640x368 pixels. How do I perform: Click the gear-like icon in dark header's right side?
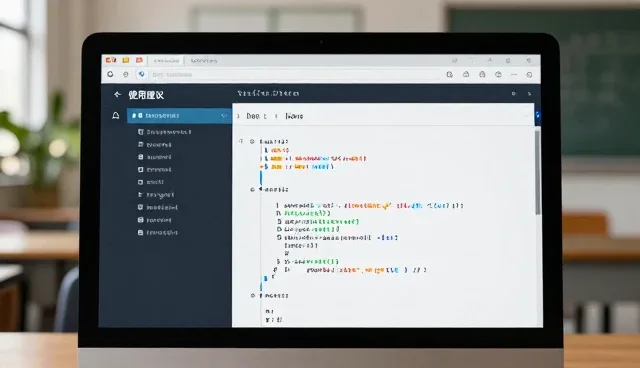[x=514, y=93]
